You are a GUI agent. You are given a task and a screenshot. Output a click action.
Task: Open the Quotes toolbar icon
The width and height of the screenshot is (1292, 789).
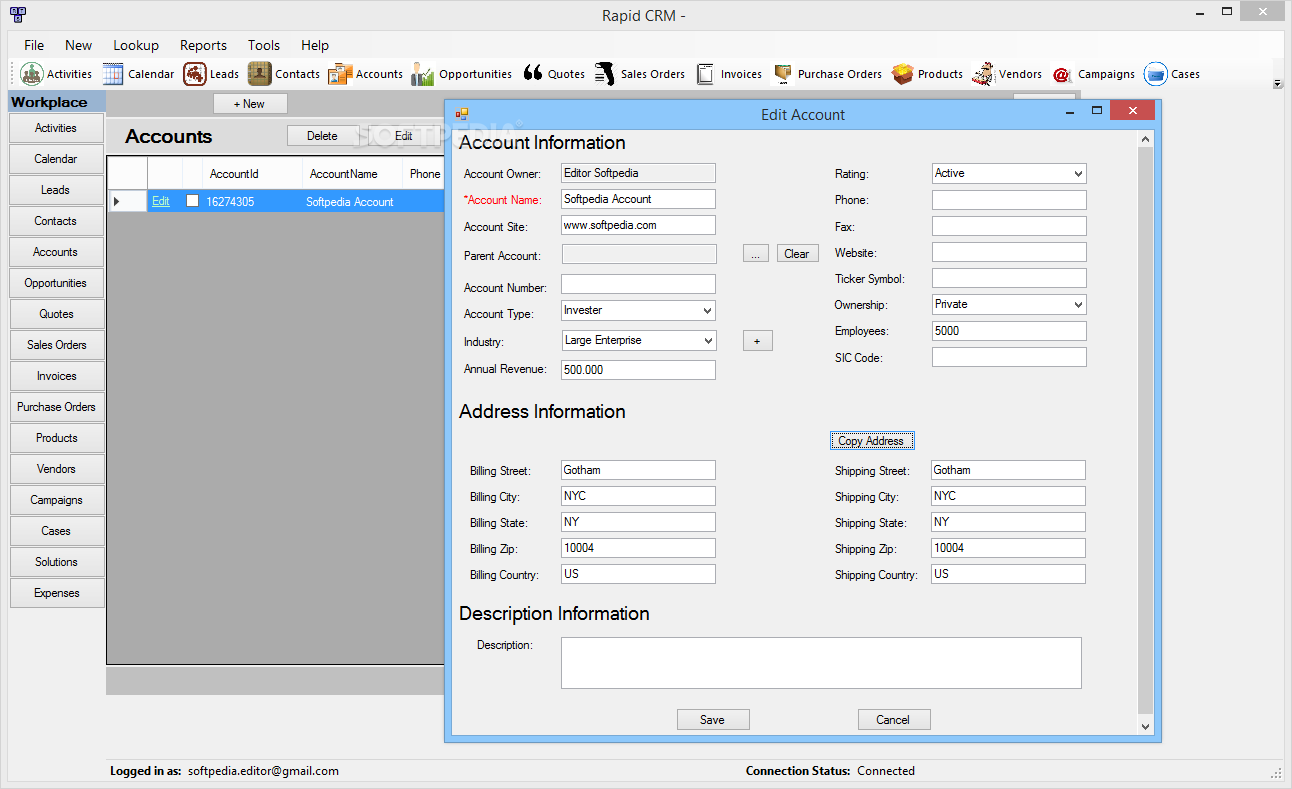coord(554,74)
